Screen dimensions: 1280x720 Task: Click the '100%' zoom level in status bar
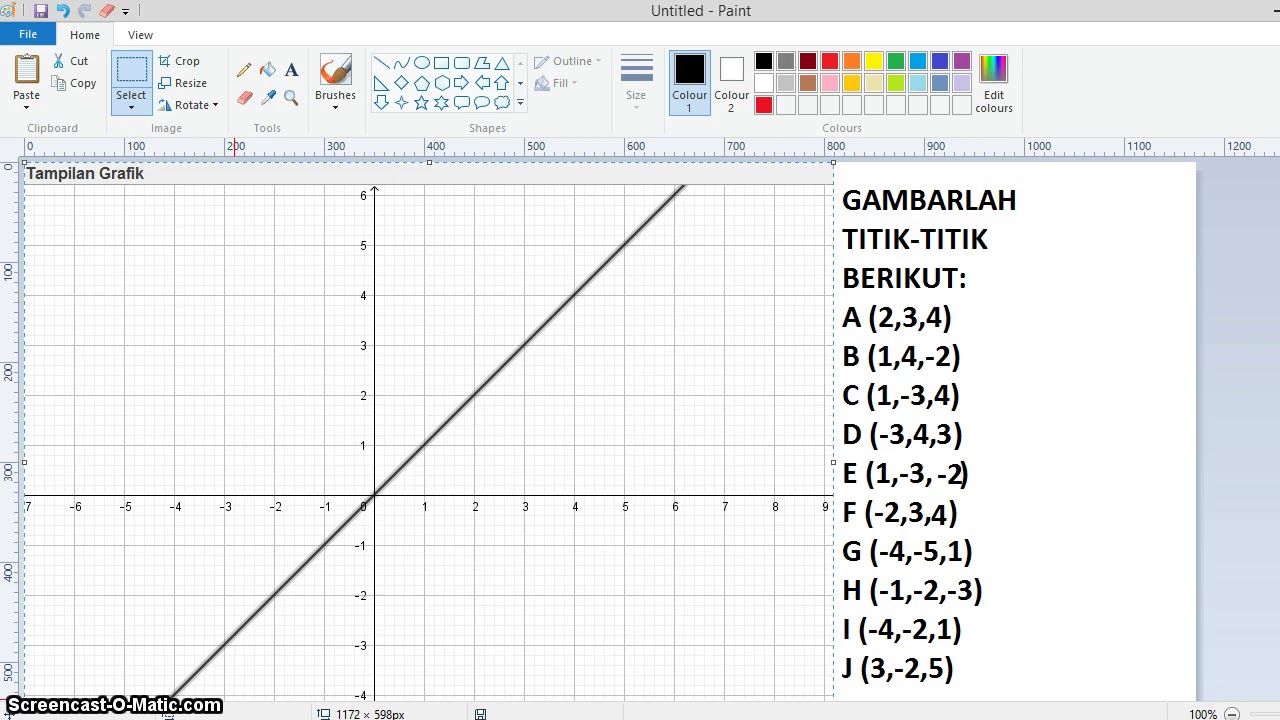pos(1203,714)
